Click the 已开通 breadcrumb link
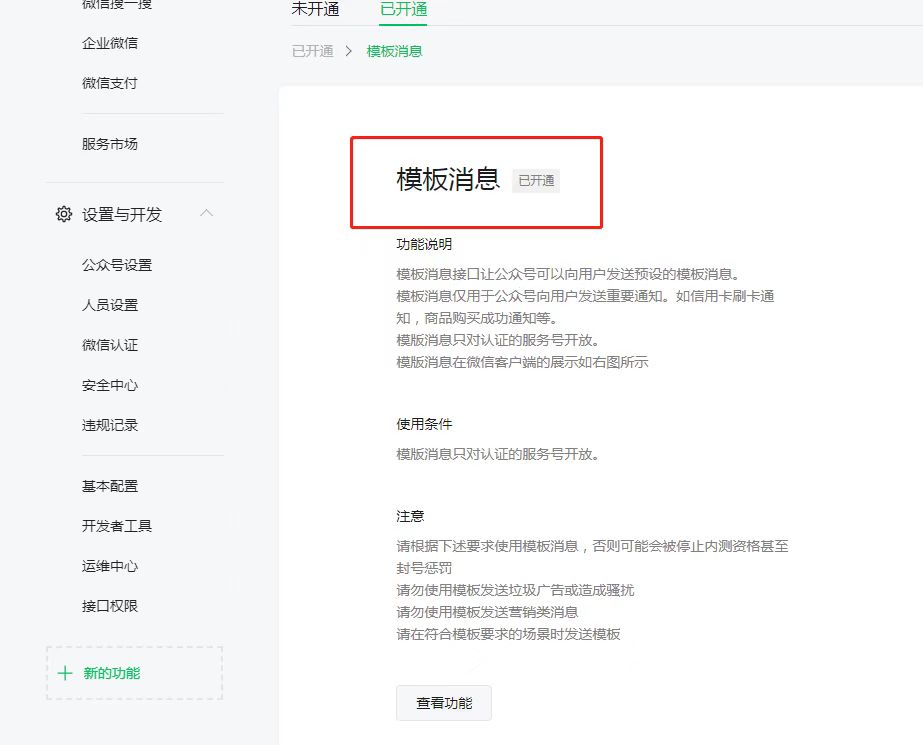The image size is (923, 745). coord(312,51)
